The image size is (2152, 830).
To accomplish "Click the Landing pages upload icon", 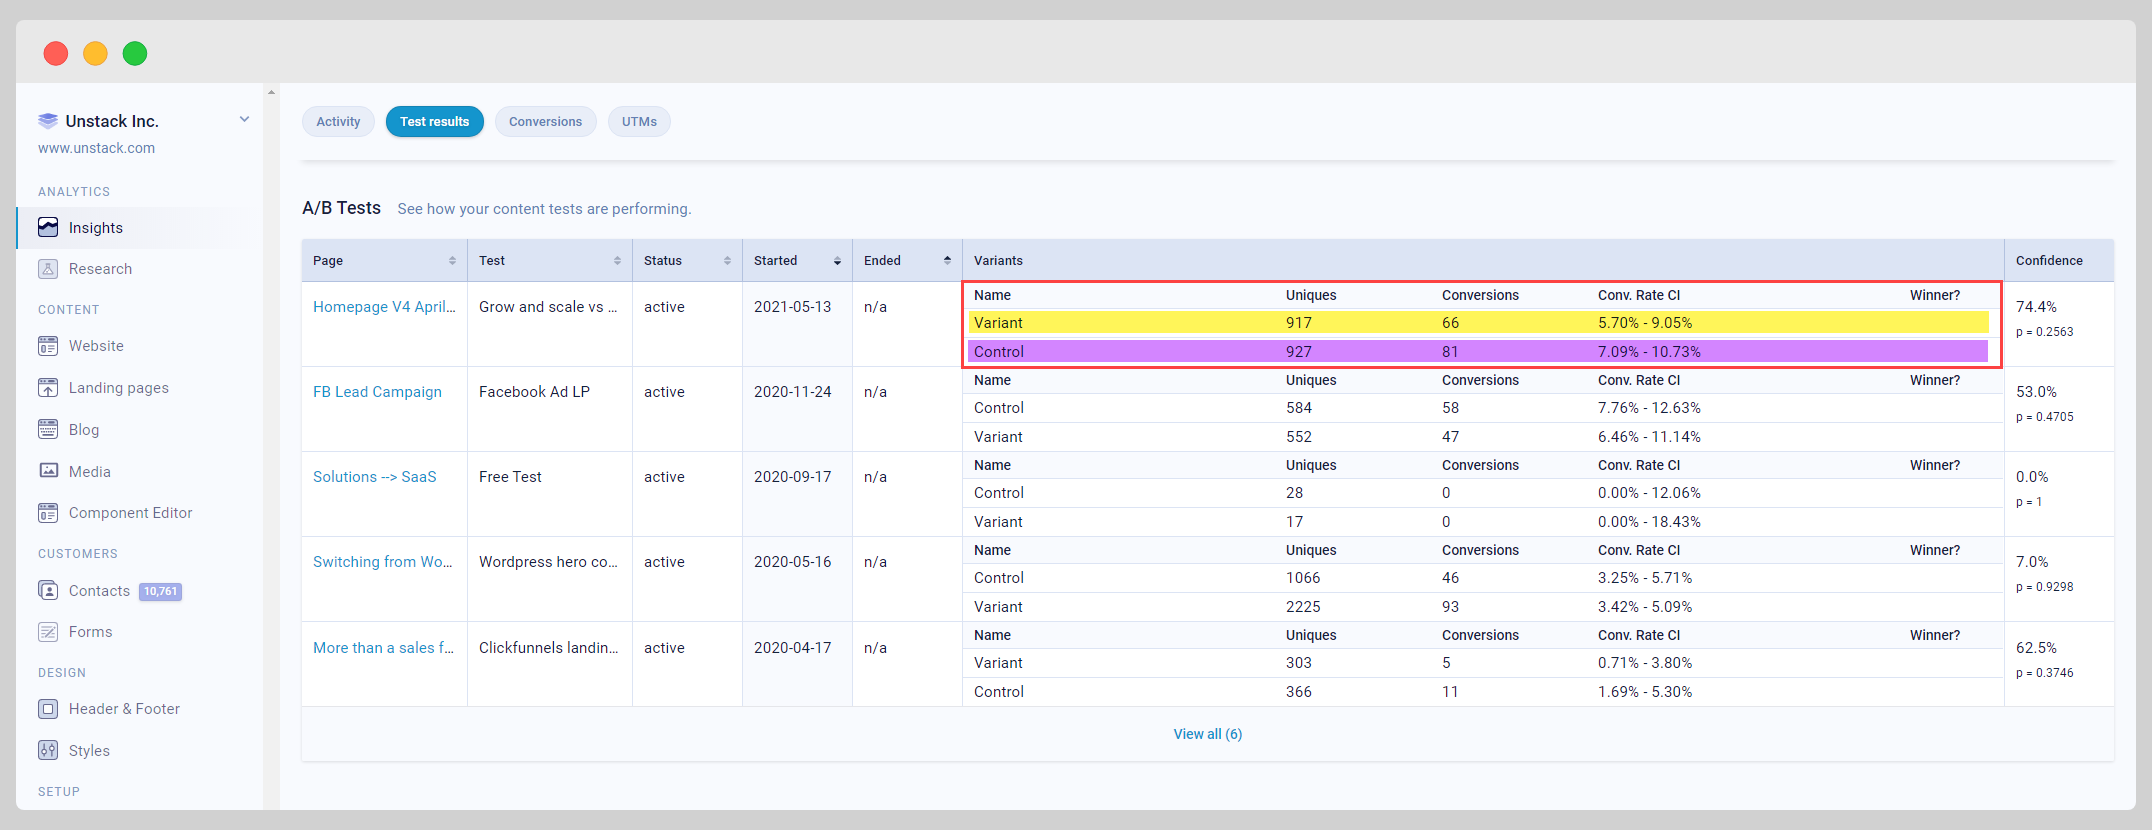I will (48, 388).
